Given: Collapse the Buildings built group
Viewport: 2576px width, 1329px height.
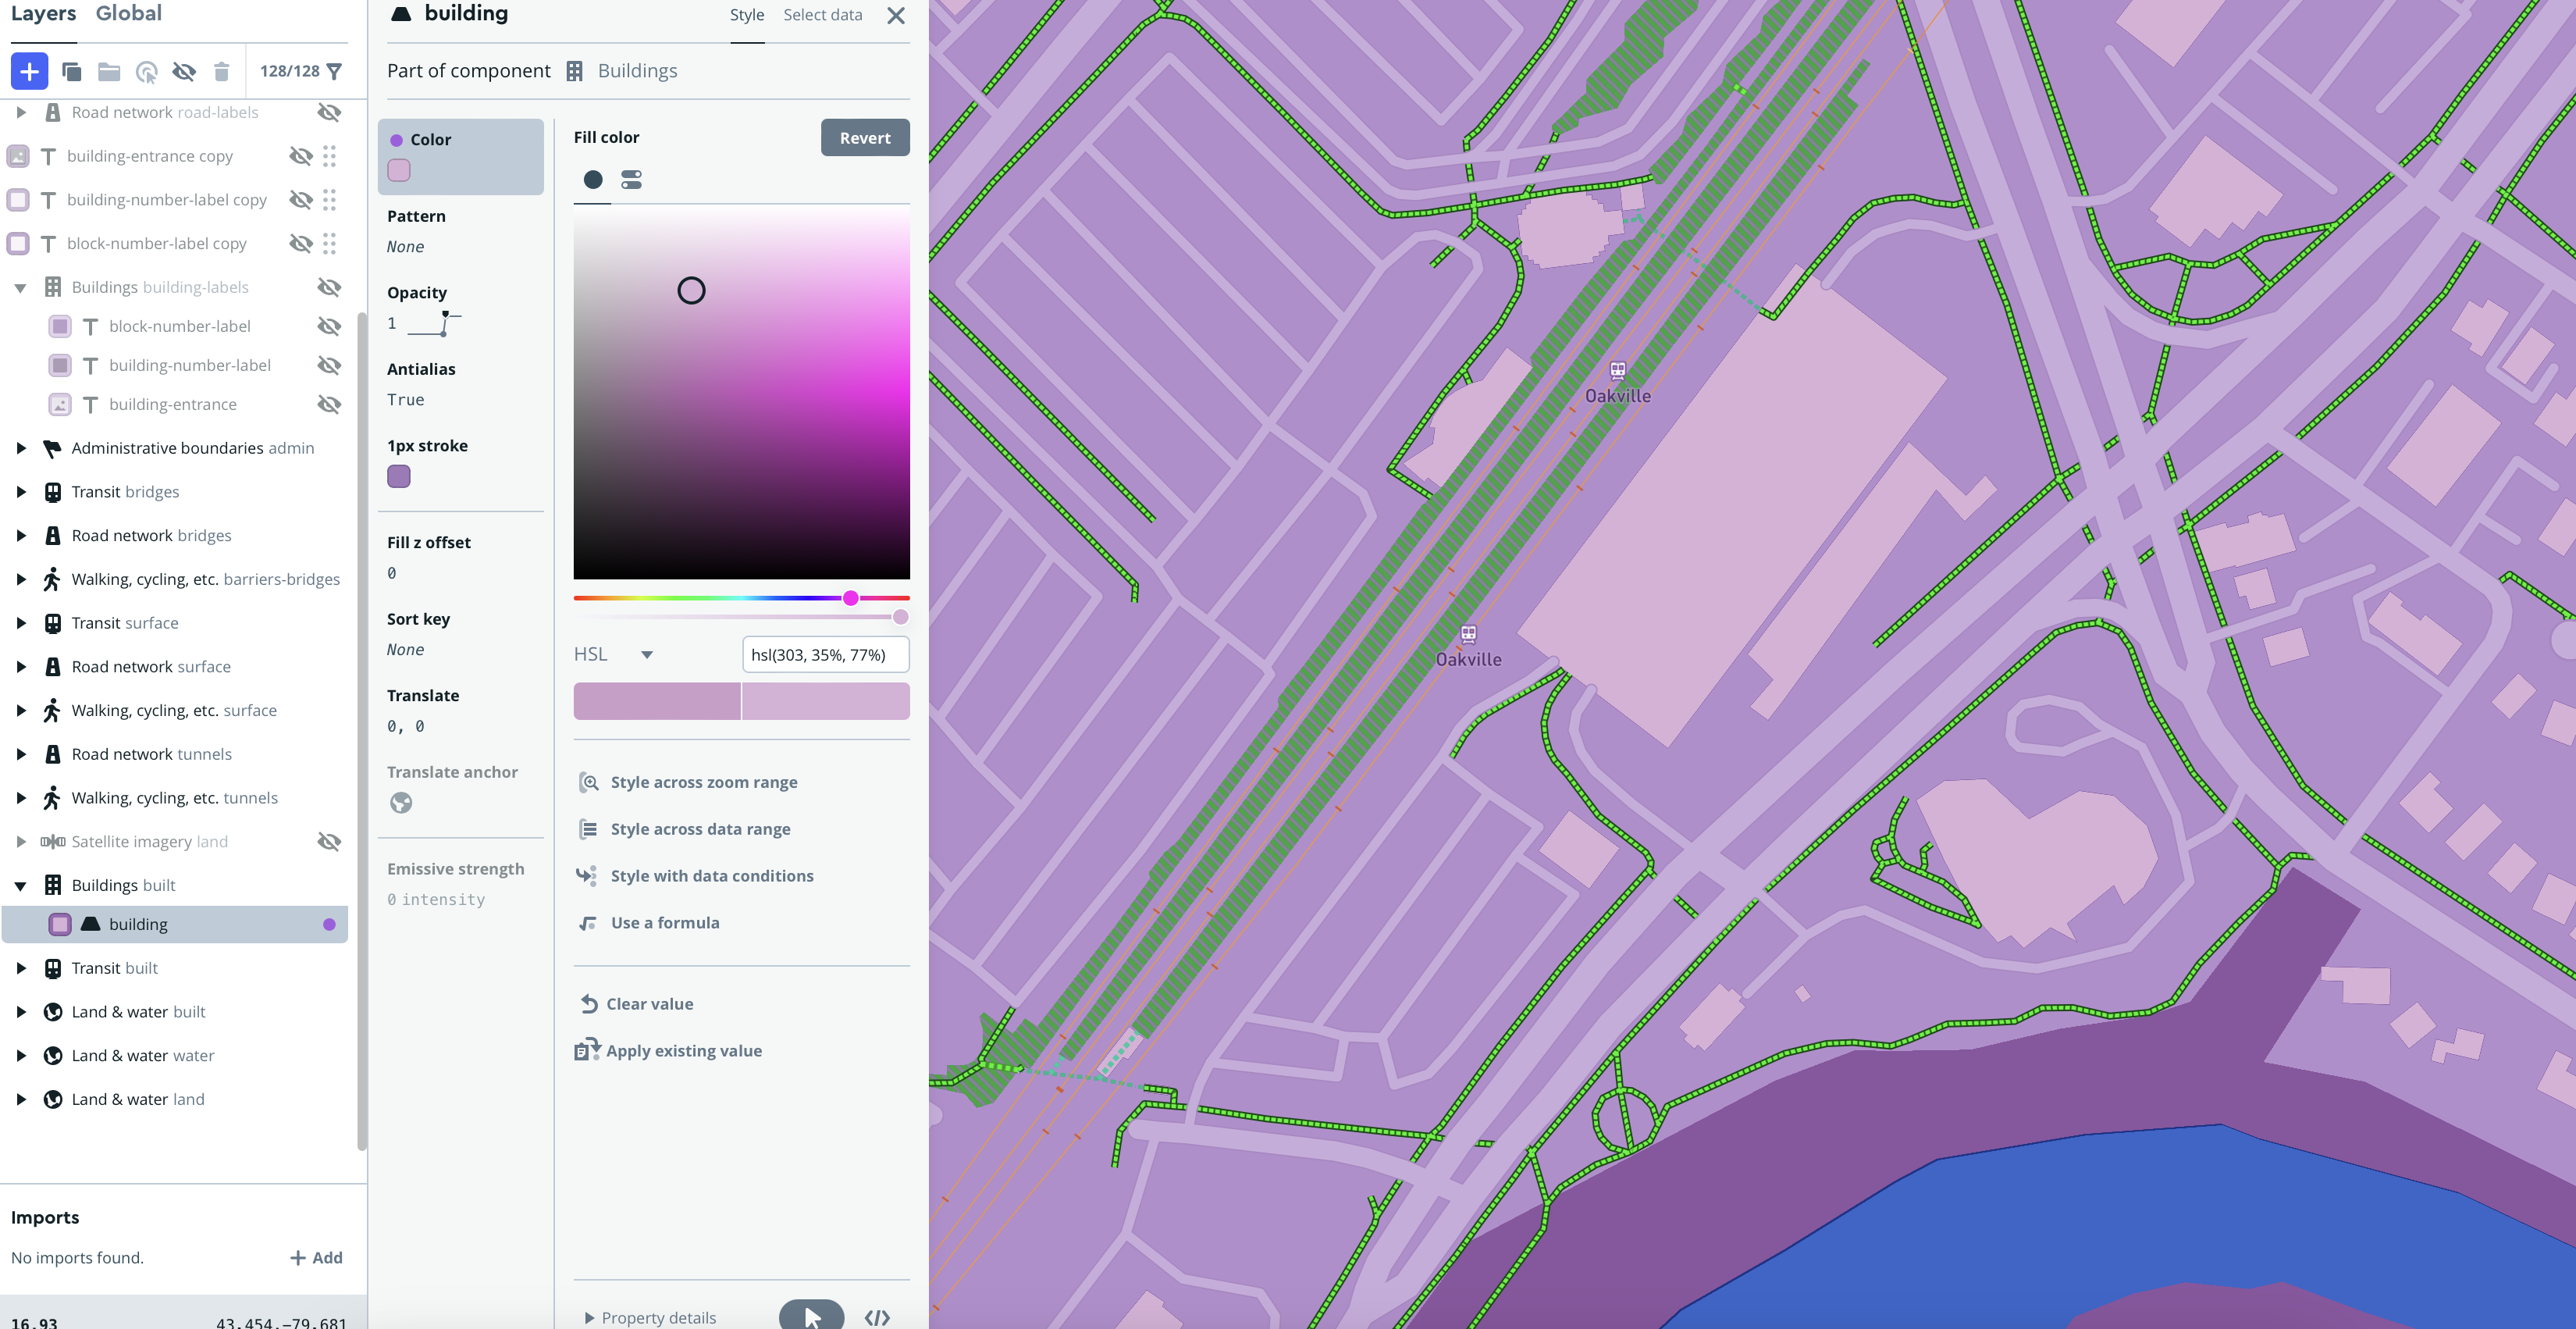Looking at the screenshot, I should coord(22,885).
